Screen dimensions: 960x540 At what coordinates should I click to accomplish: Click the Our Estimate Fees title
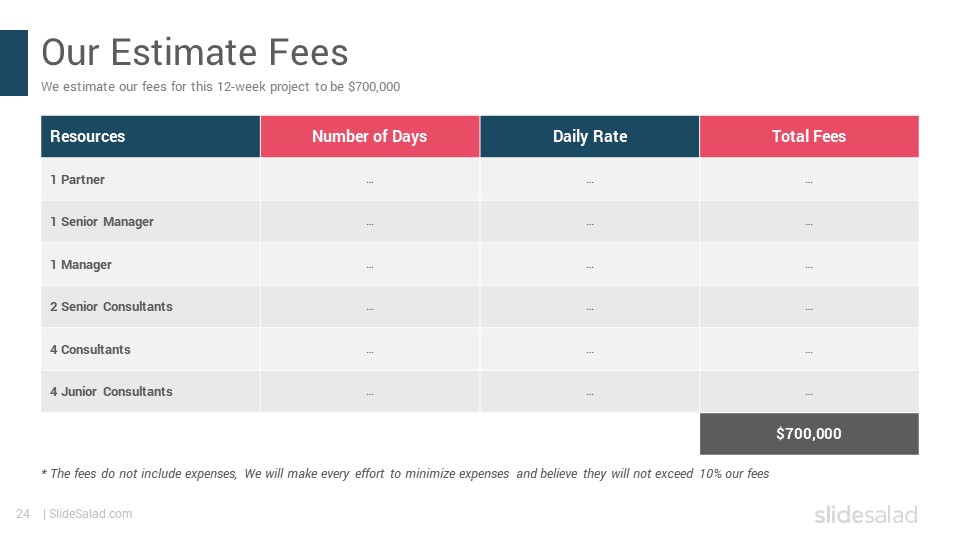point(195,52)
